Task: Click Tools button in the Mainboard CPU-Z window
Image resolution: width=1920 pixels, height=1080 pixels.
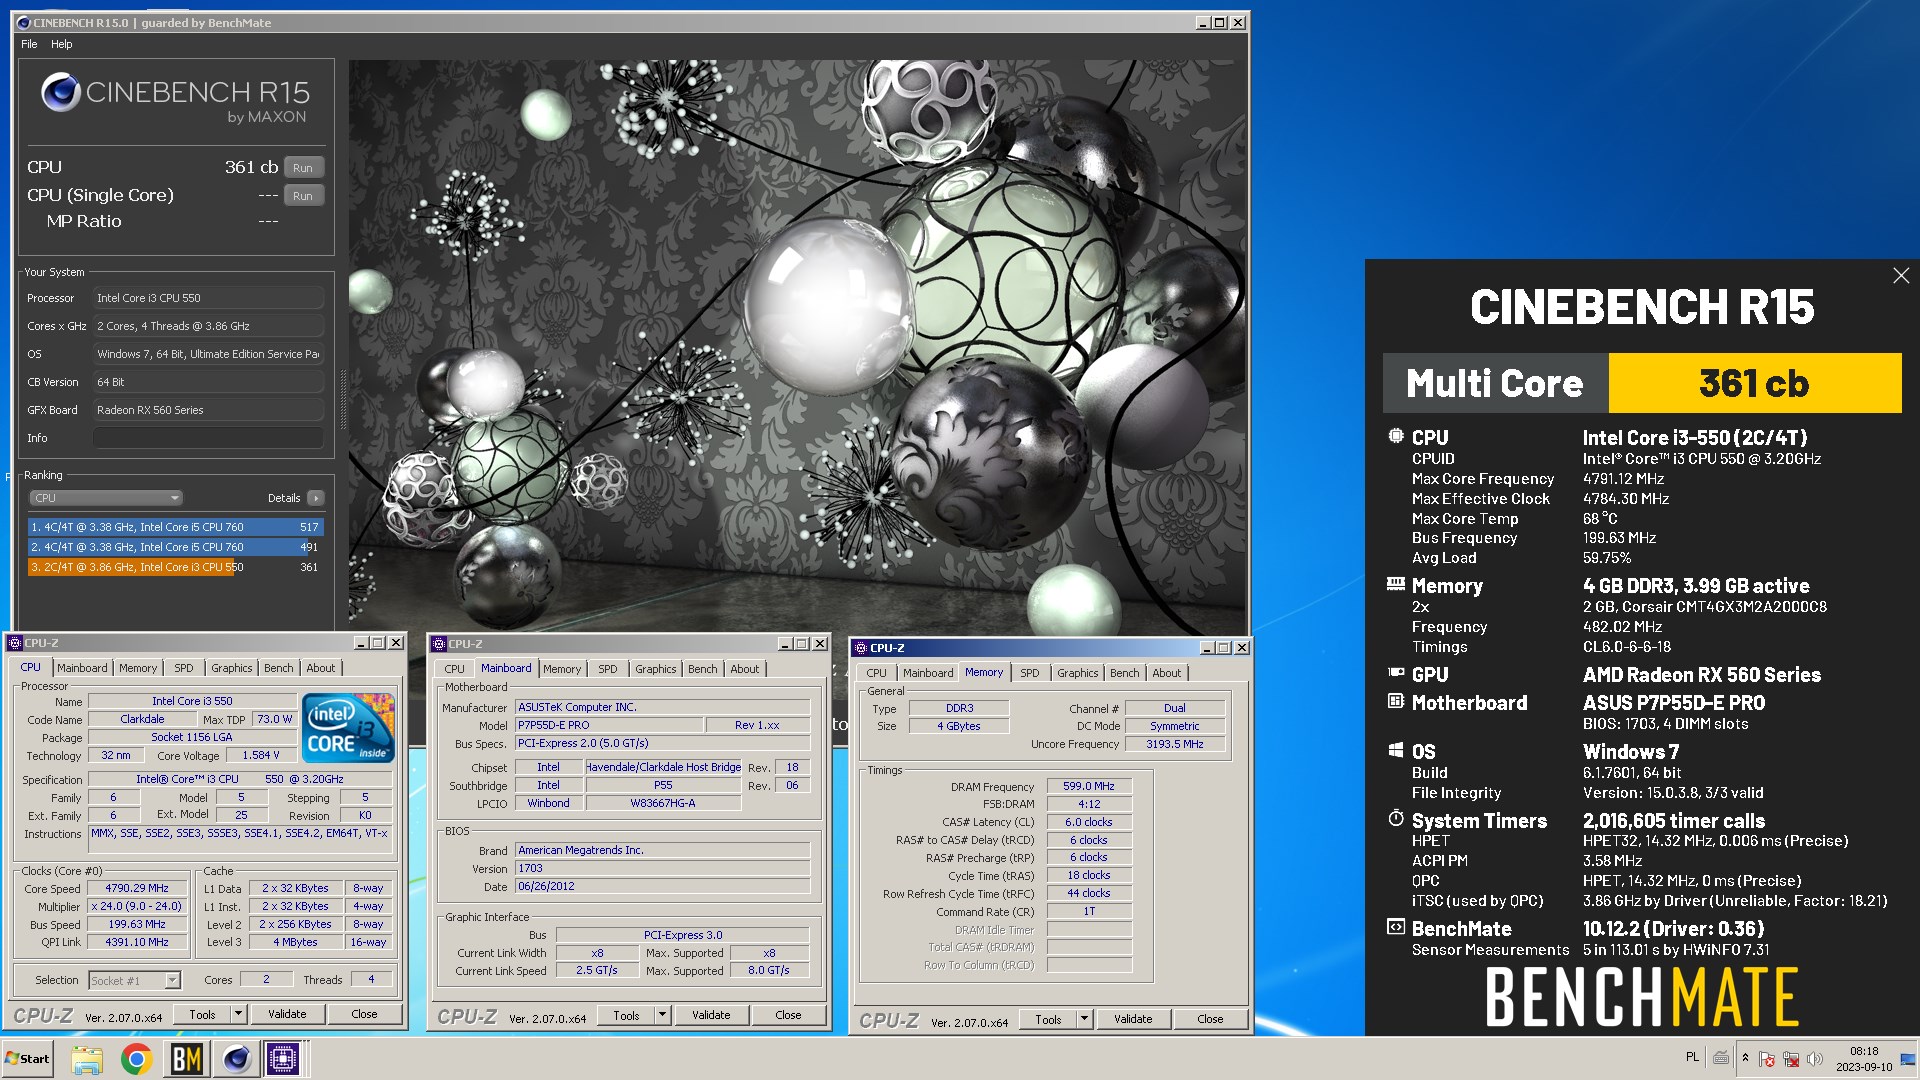Action: (x=626, y=1015)
